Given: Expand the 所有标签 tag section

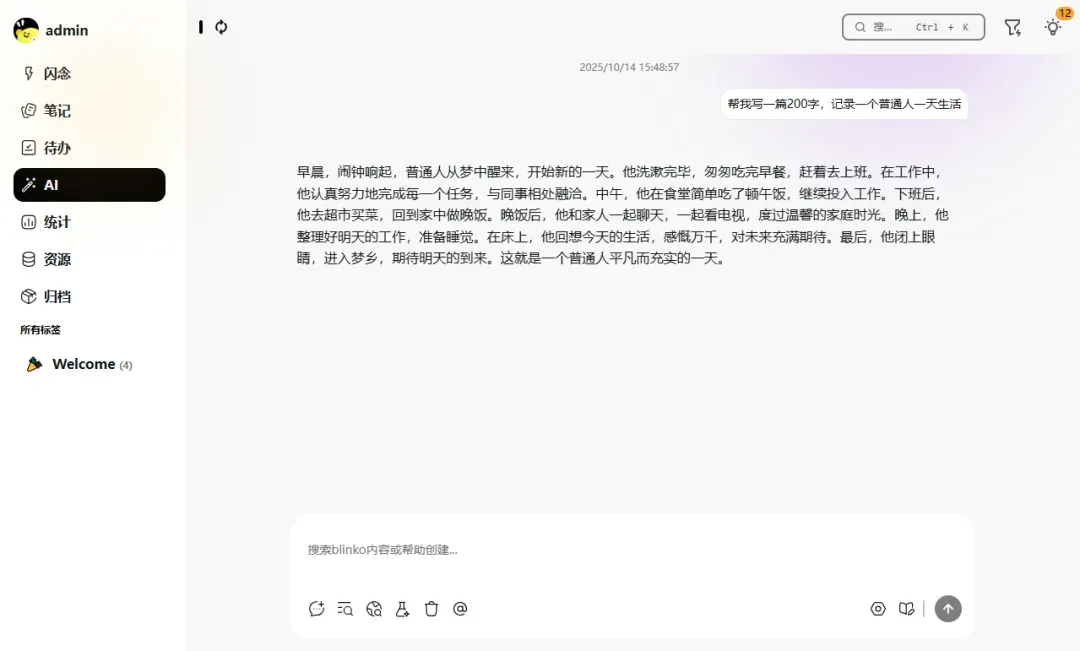Looking at the screenshot, I should click(x=40, y=329).
